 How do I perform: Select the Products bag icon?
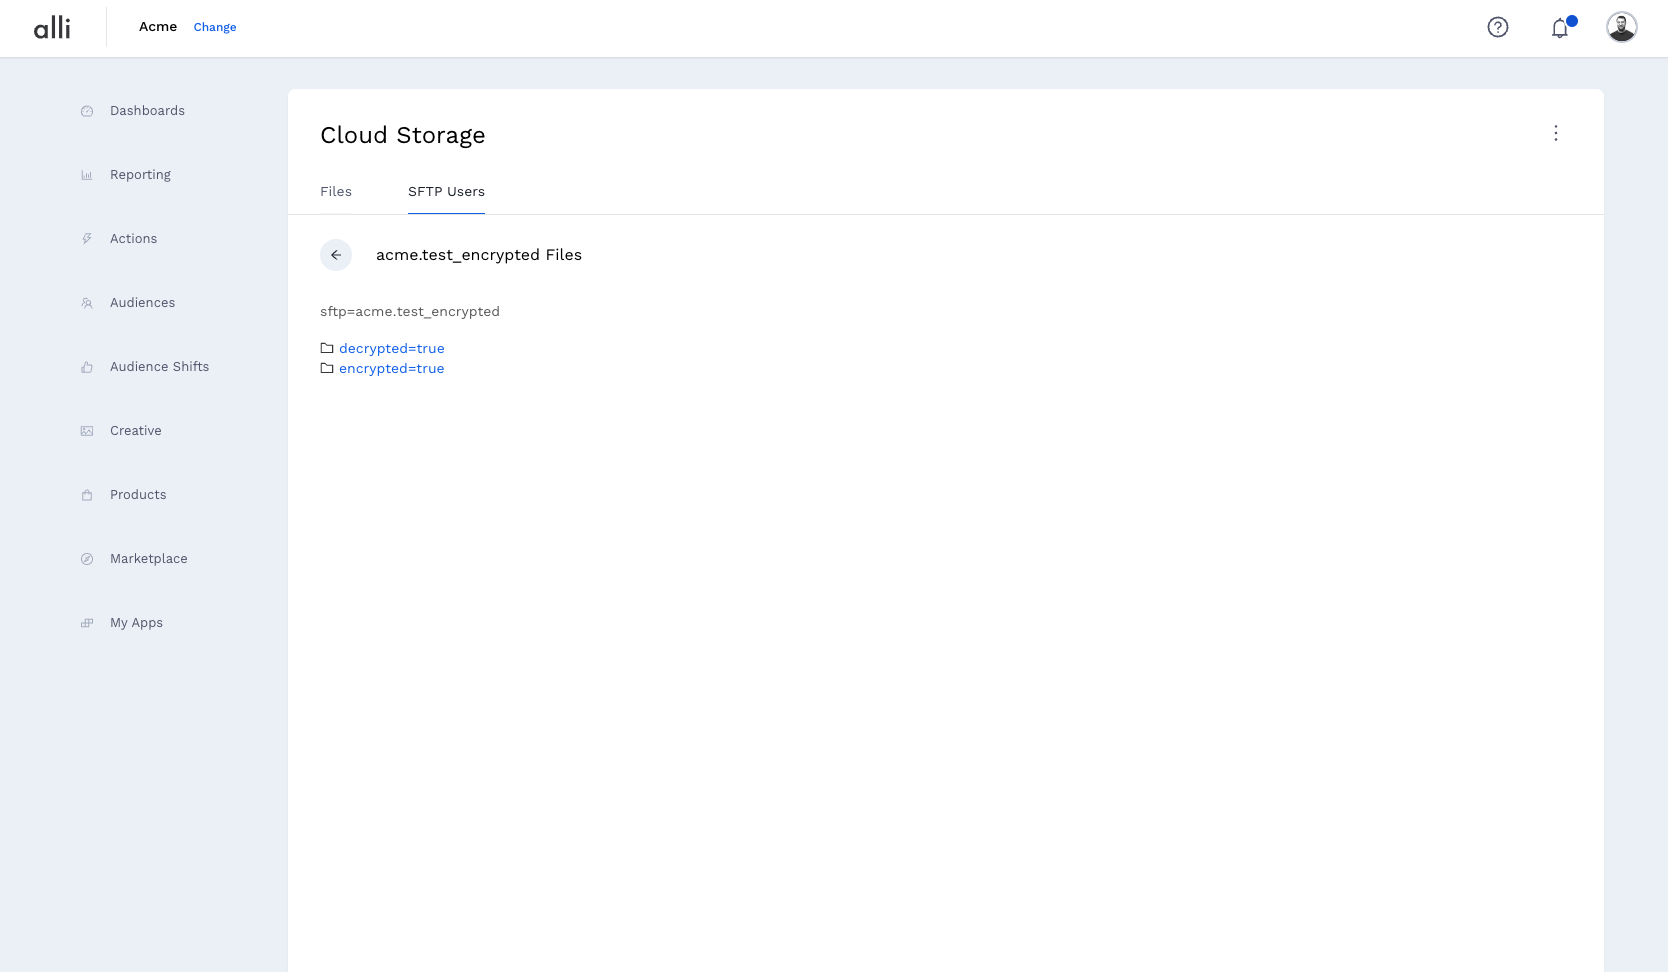(x=88, y=494)
